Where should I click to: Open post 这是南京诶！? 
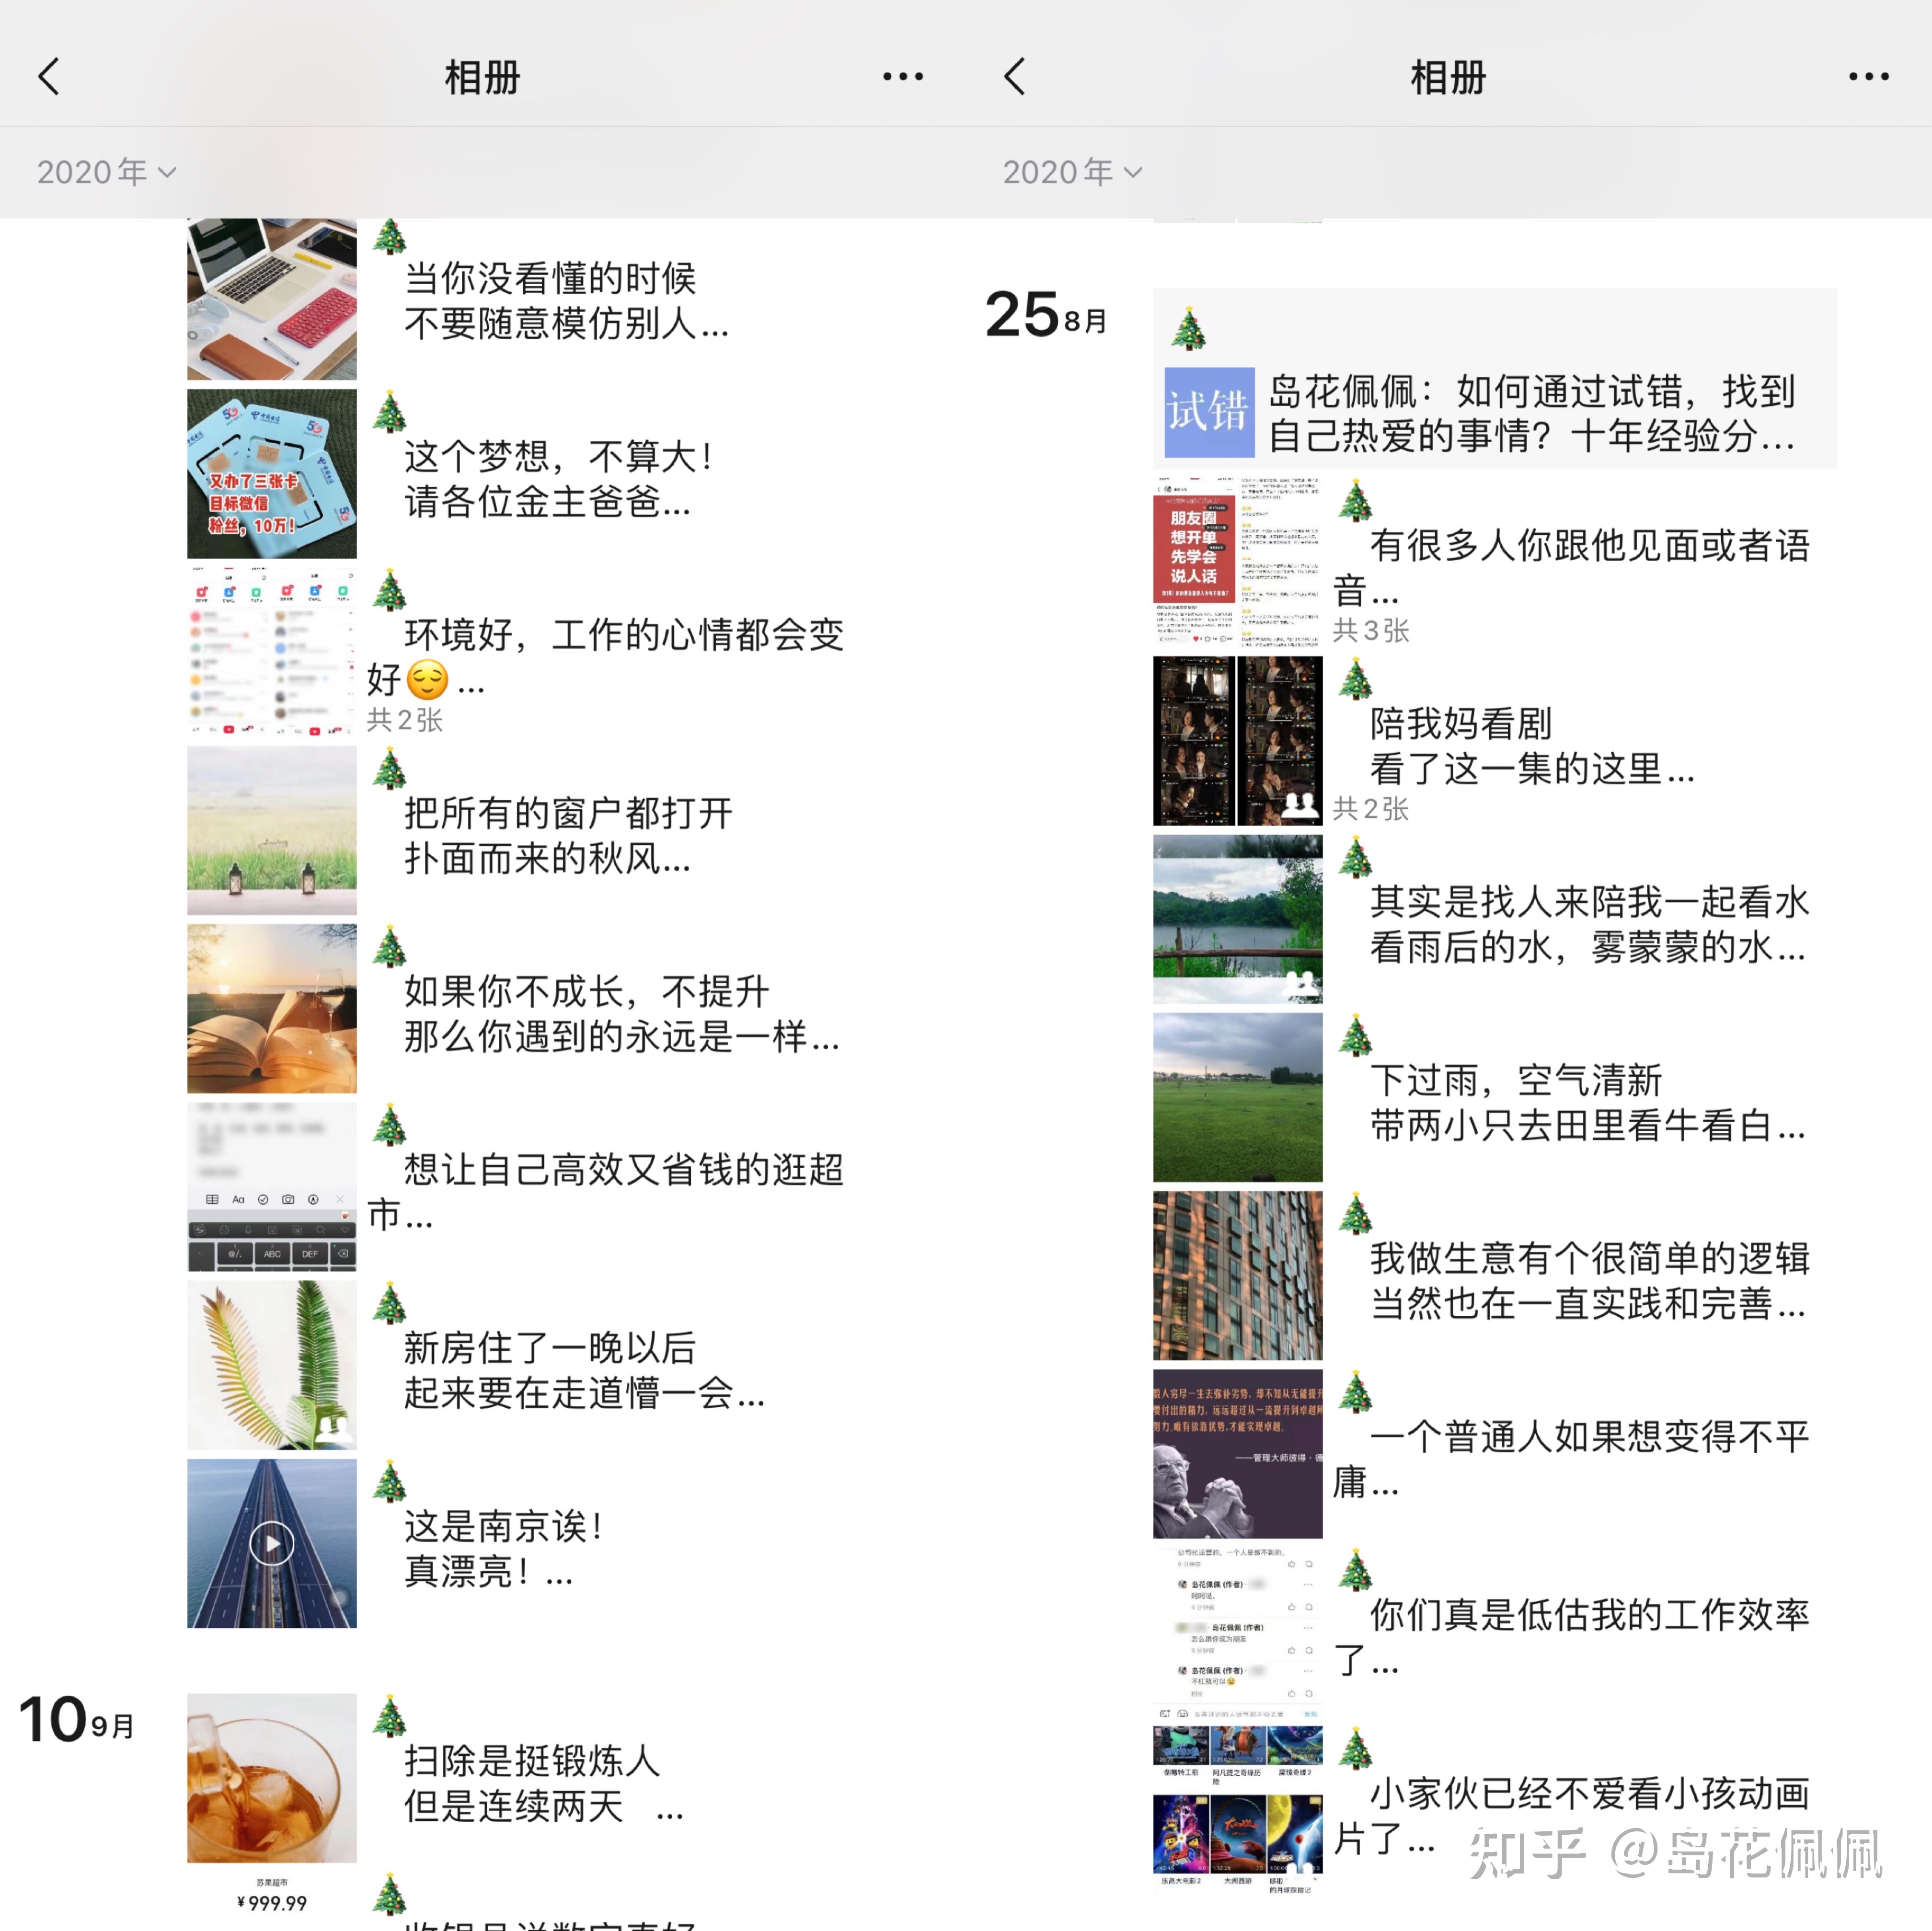(x=503, y=1548)
